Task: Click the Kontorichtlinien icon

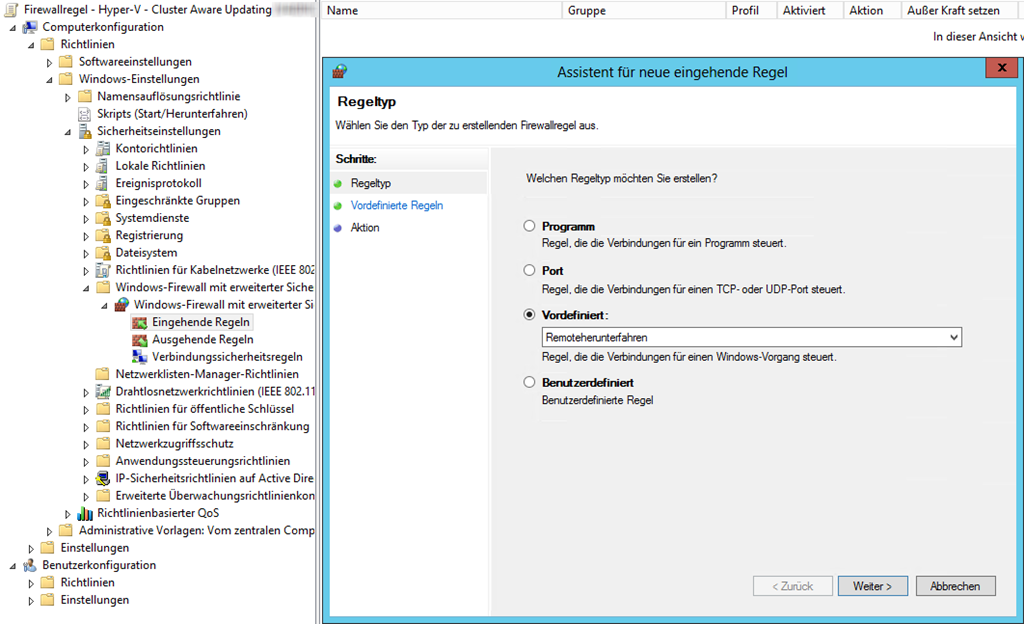Action: tap(103, 149)
